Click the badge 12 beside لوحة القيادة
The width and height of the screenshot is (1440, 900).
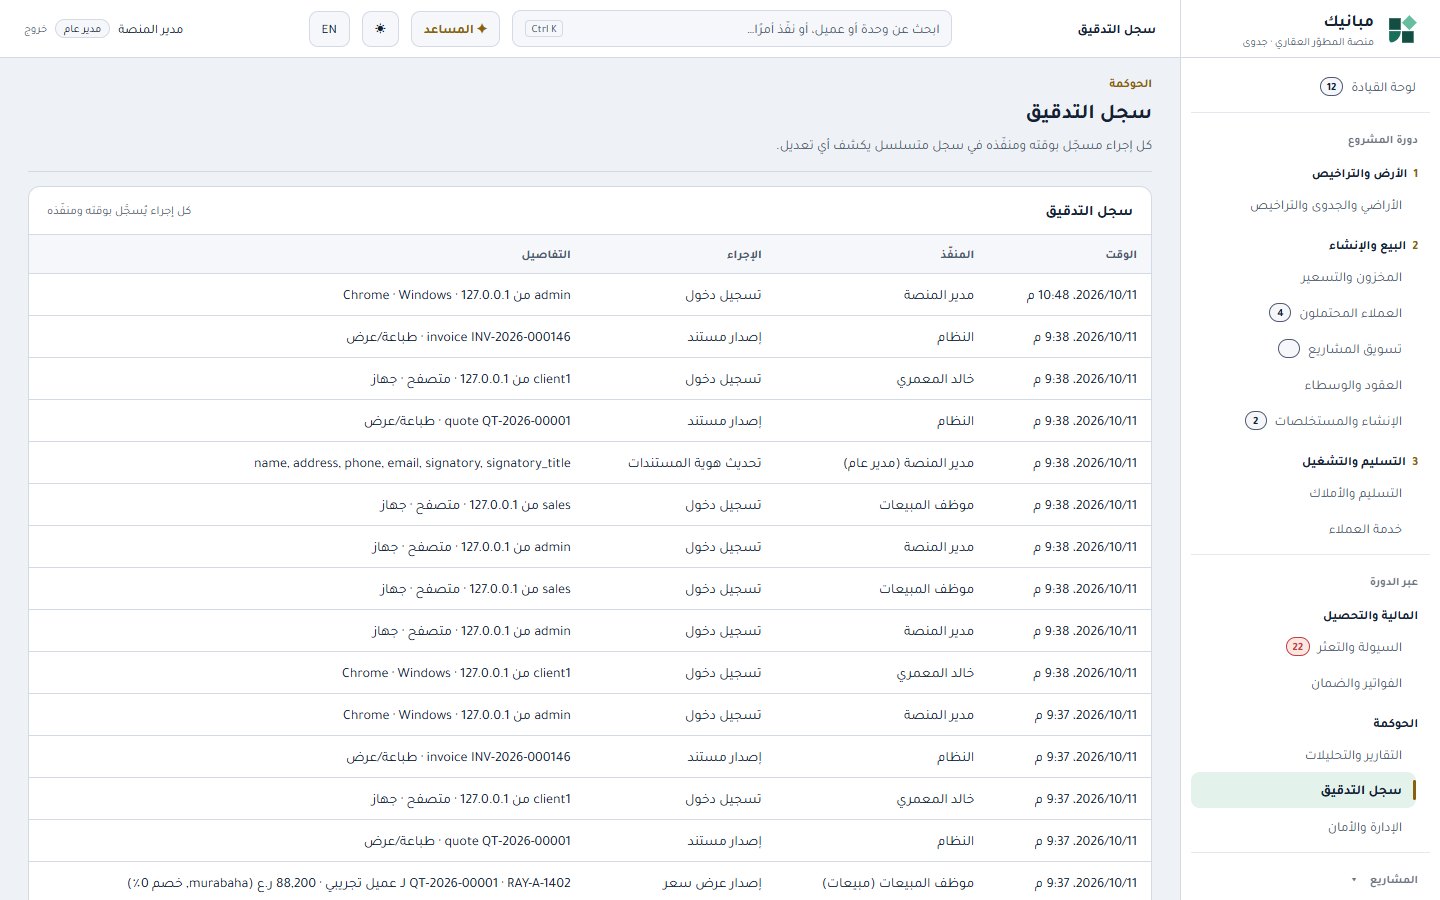point(1331,87)
